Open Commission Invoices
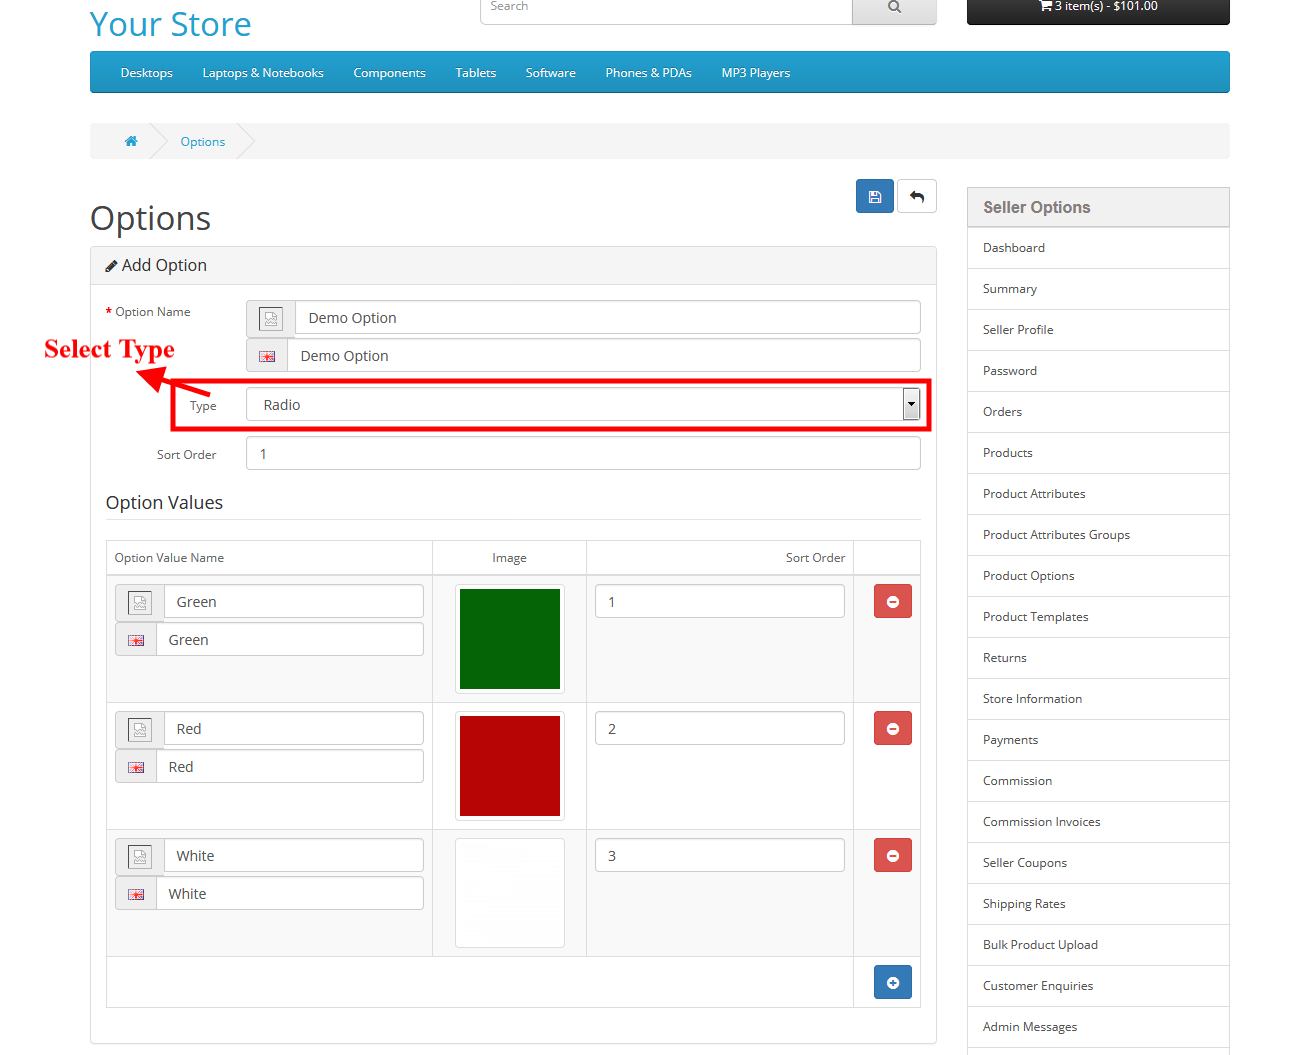The width and height of the screenshot is (1311, 1055). [x=1098, y=822]
